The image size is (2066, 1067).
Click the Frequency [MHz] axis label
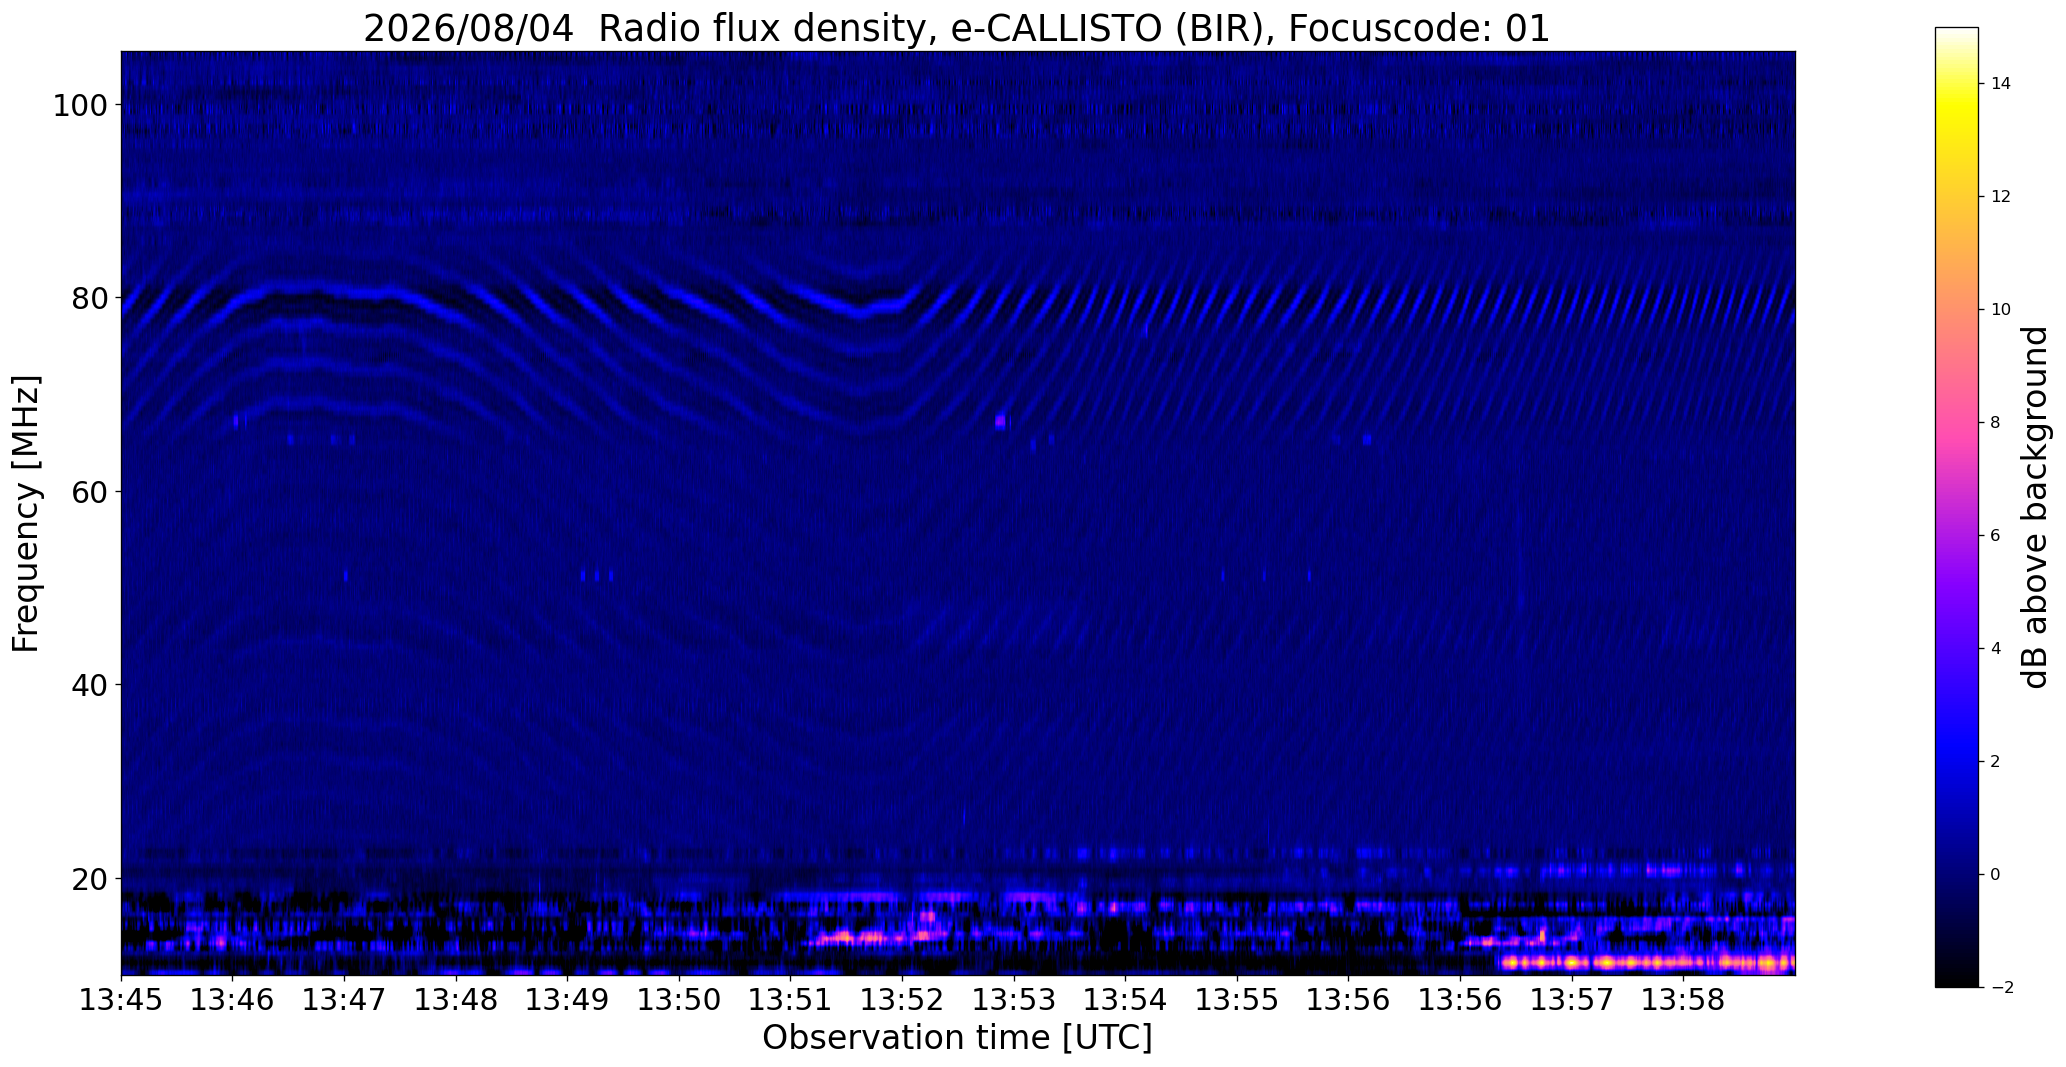click(27, 513)
